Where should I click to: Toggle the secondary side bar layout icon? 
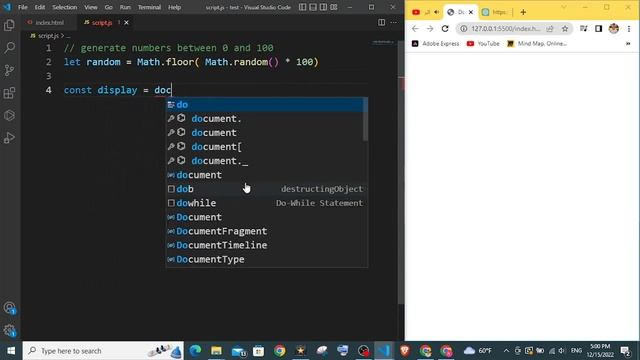tap(323, 7)
